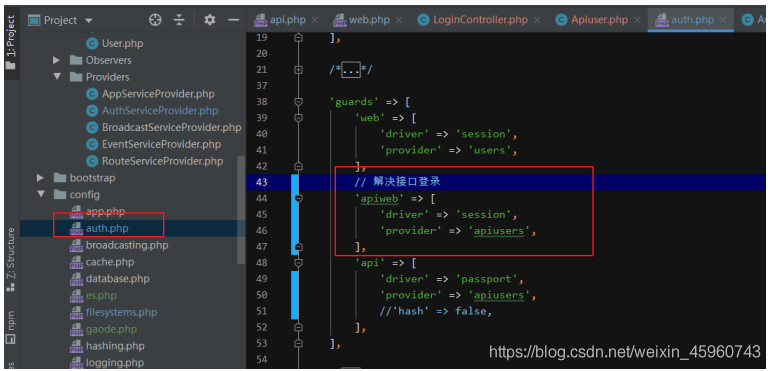Click the //'hash' => false comment line
771x371 pixels.
pyautogui.click(x=436, y=311)
